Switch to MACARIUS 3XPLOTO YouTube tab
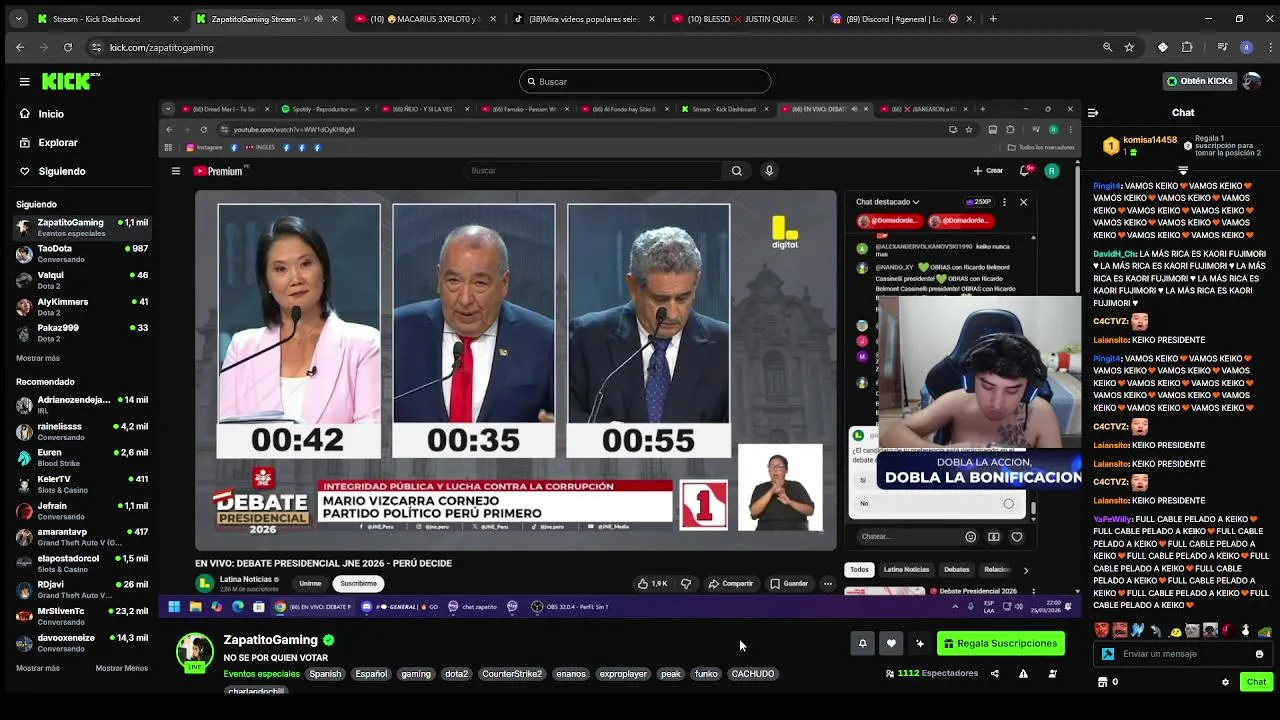The height and width of the screenshot is (720, 1280). click(422, 19)
